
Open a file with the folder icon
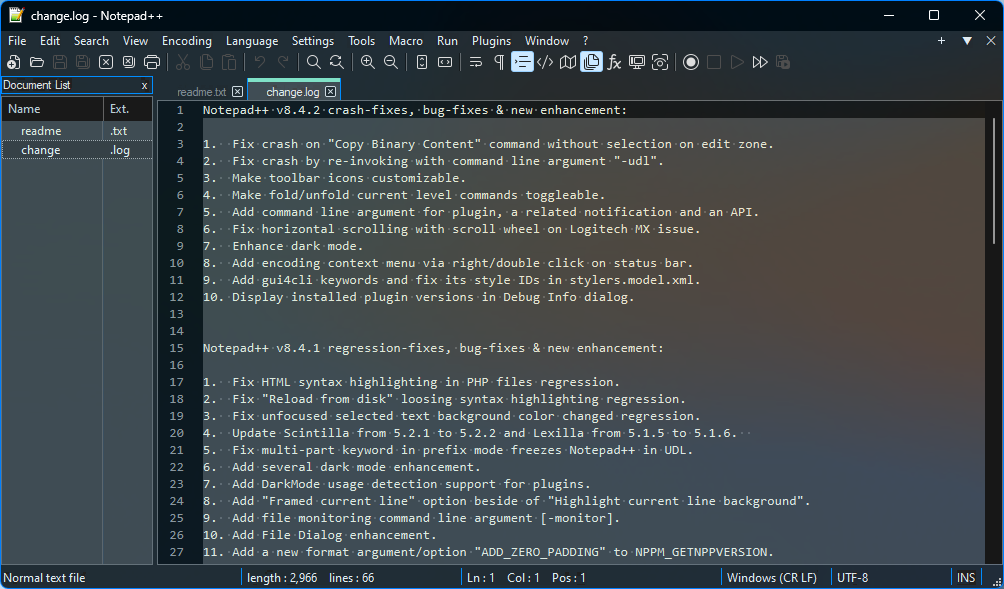click(x=36, y=62)
